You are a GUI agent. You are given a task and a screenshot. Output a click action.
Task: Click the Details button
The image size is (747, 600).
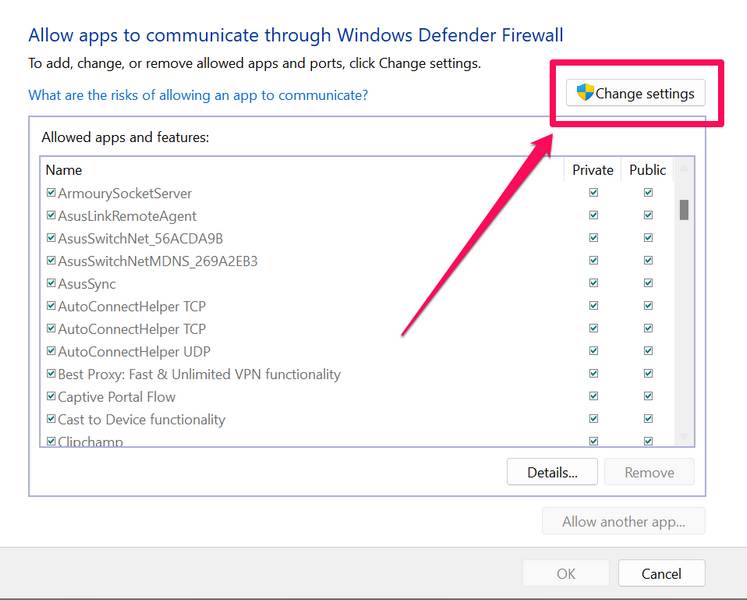point(552,472)
